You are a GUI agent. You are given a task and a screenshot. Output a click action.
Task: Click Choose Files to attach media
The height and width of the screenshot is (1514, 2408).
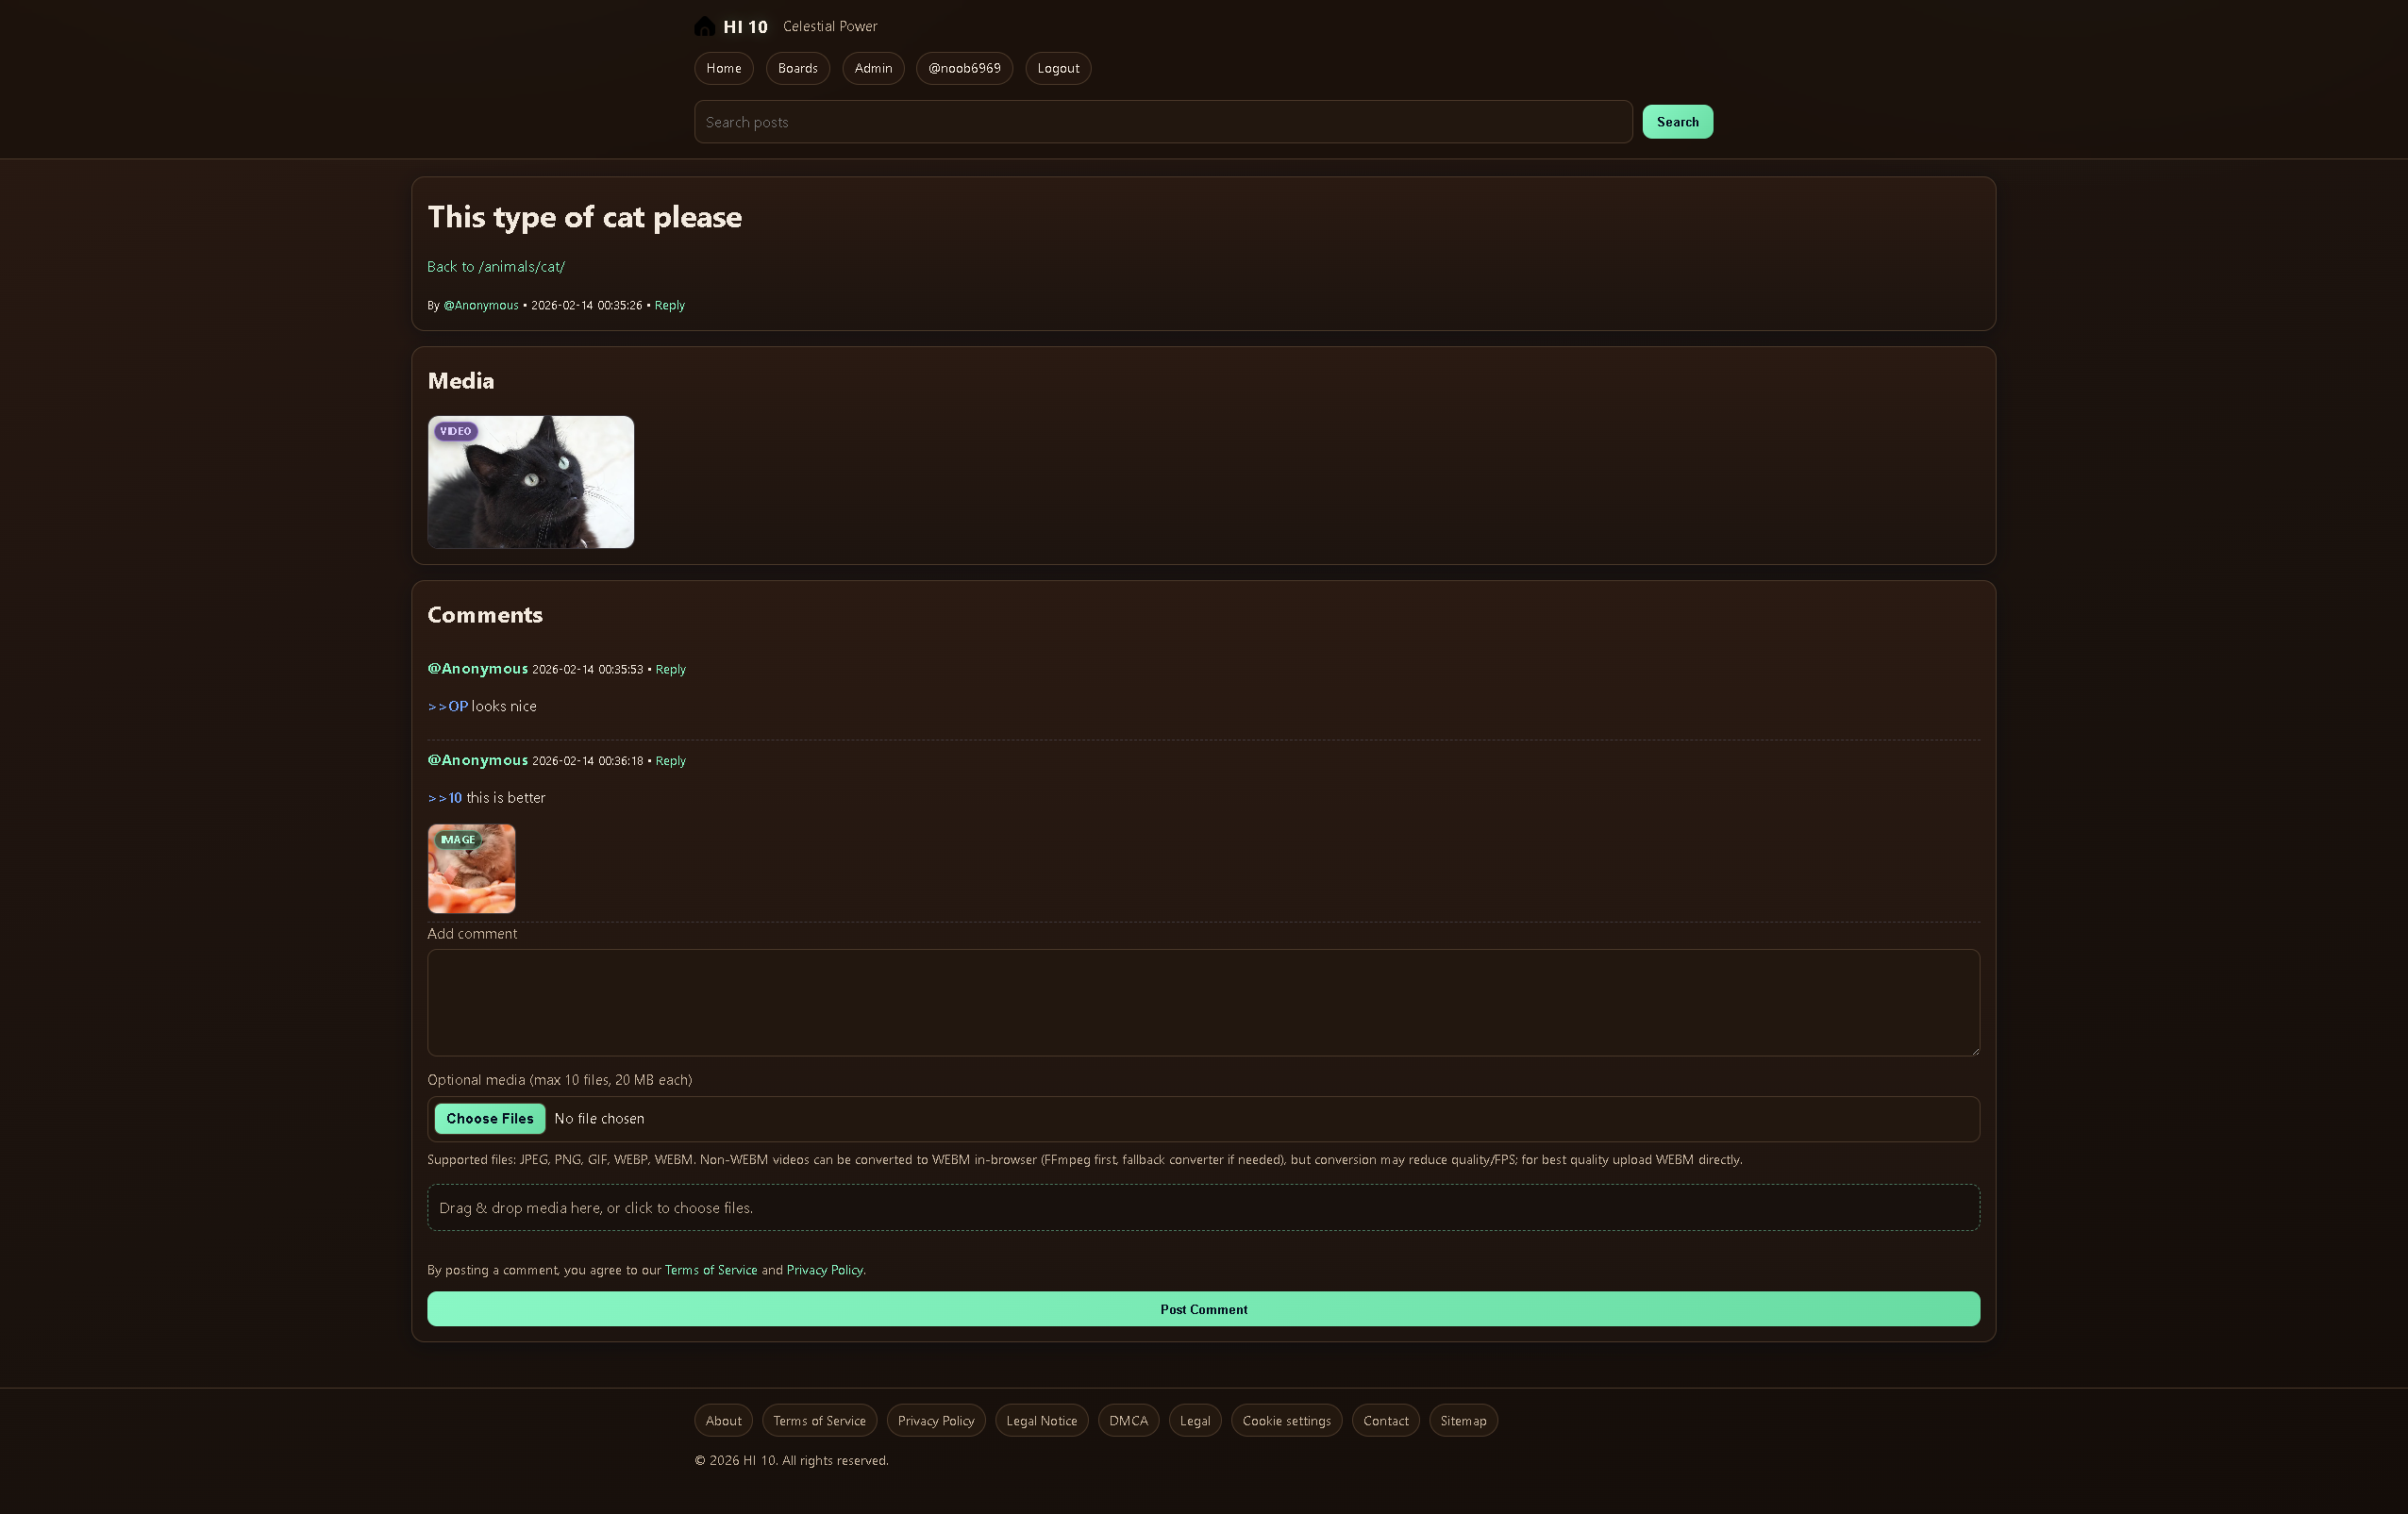click(x=489, y=1118)
